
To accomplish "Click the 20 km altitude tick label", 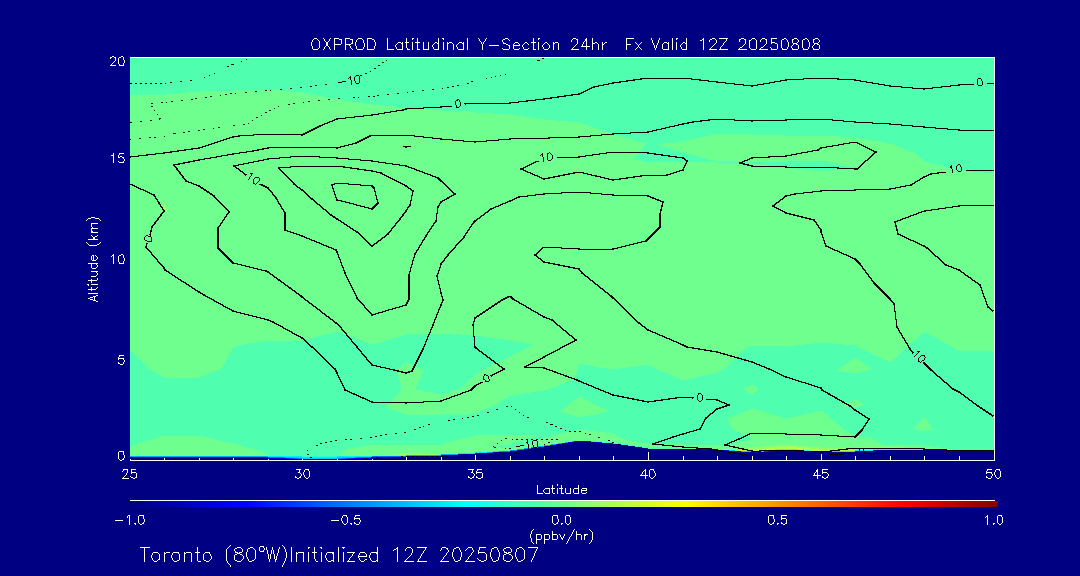I will 116,61.
